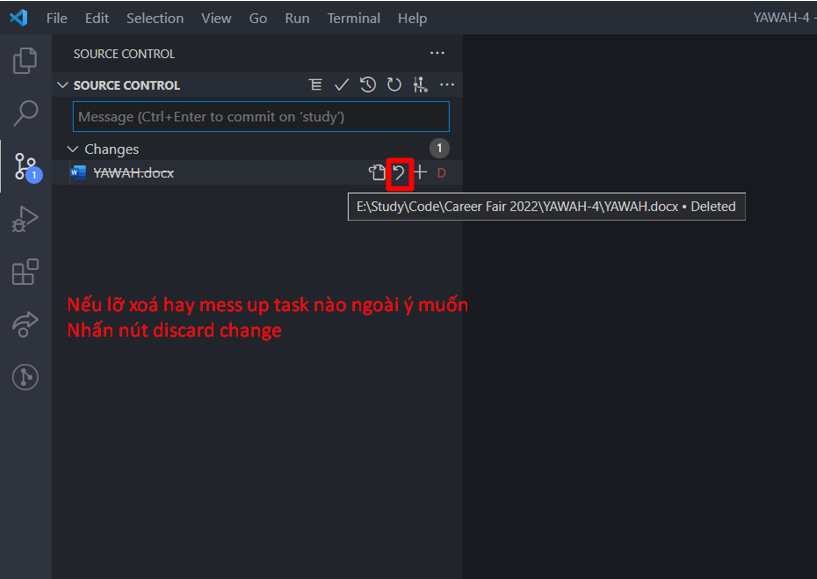
Task: Toggle view as tree icon in Source Control
Action: pos(315,84)
